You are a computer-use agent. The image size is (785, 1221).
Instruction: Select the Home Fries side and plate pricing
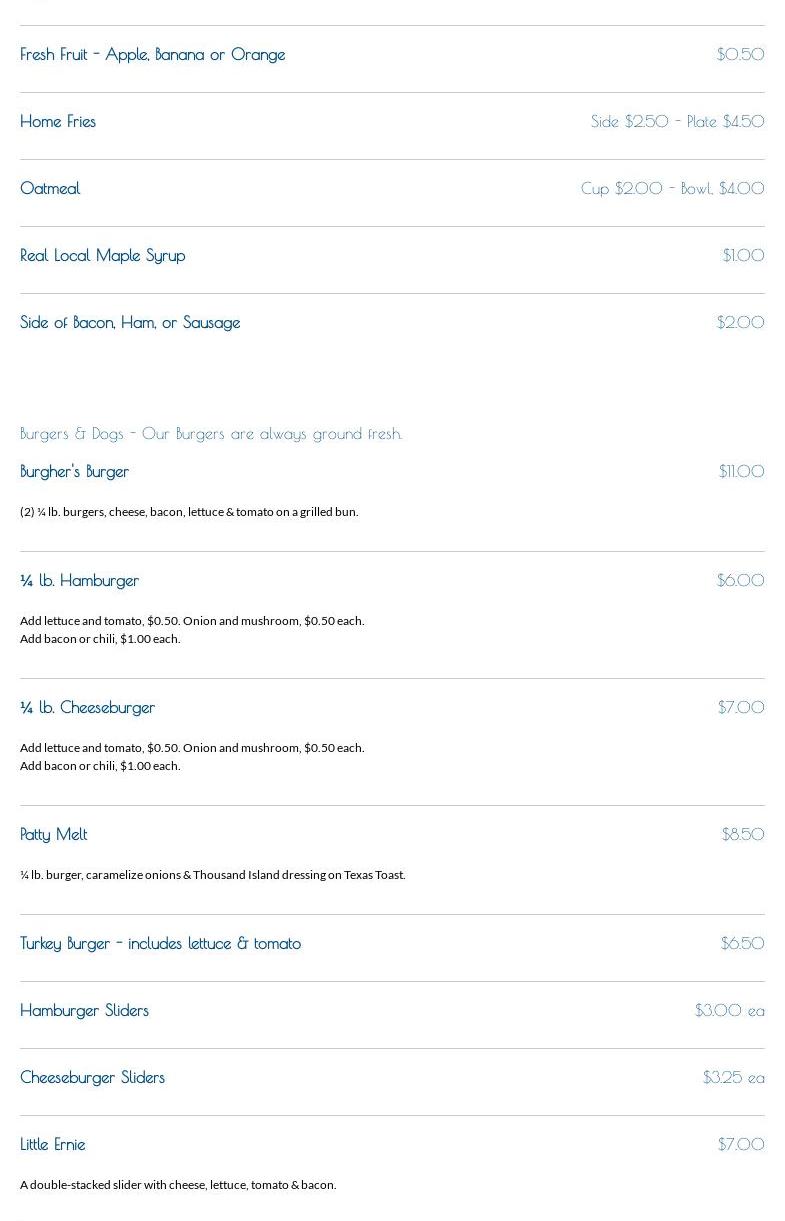coord(677,121)
